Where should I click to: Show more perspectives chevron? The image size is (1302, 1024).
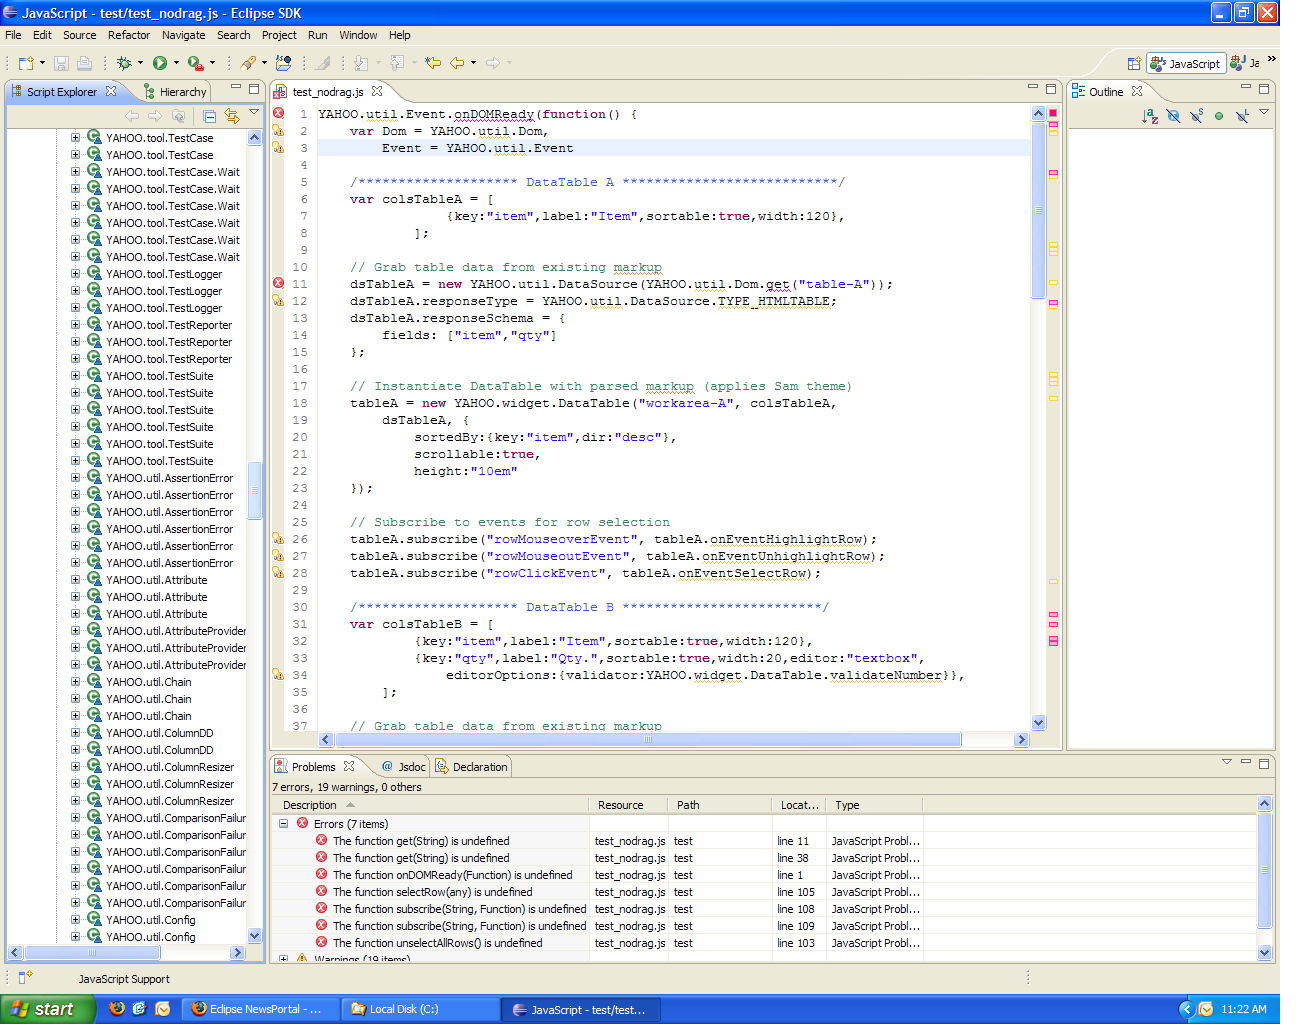(1271, 59)
